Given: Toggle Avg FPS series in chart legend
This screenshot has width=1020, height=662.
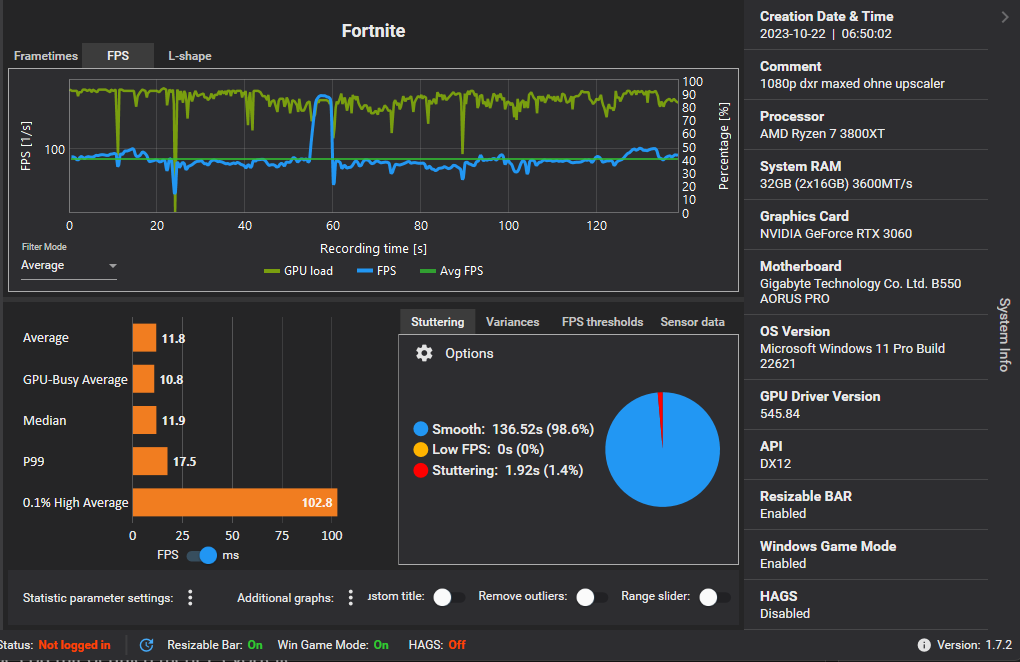Looking at the screenshot, I should [452, 271].
